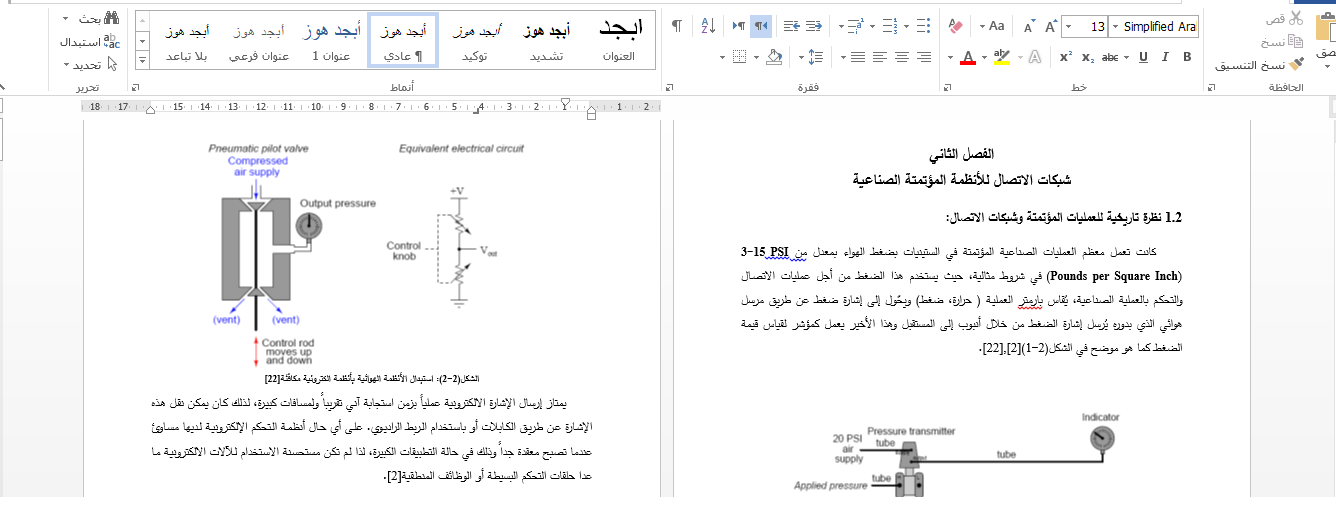Open the font size 13 box
The image size is (1336, 528).
[1085, 26]
